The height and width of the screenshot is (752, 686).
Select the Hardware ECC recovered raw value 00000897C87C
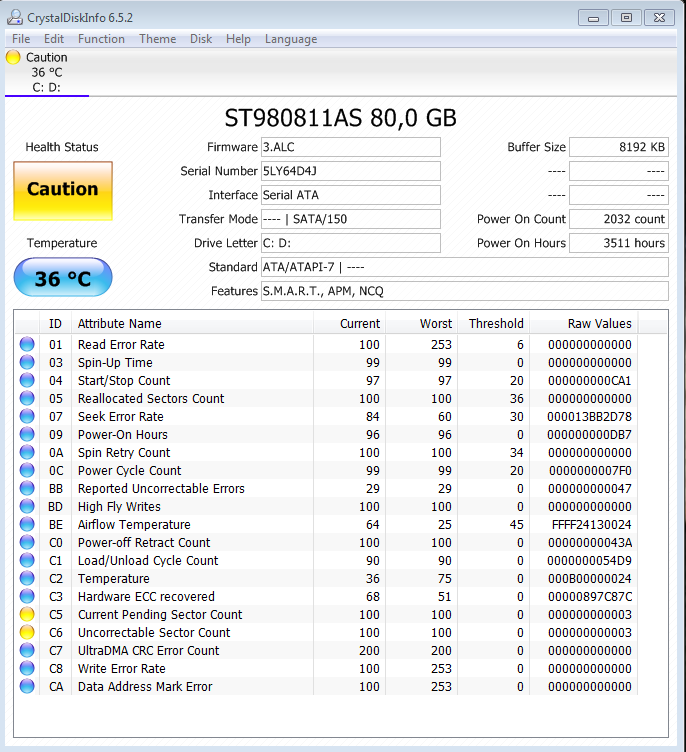590,596
